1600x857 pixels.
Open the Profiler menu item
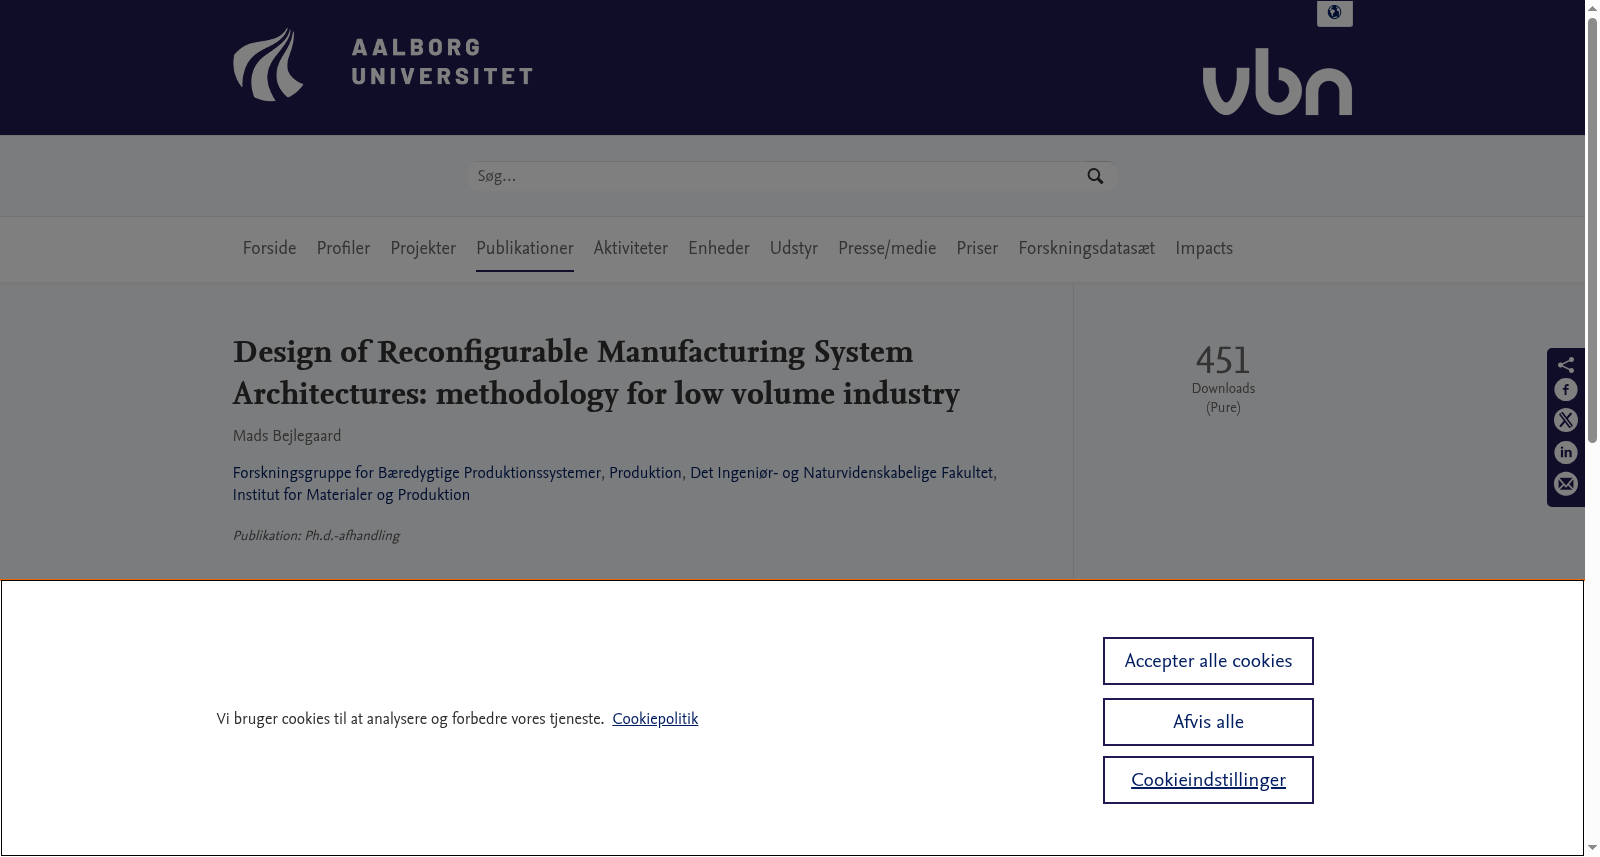[343, 248]
